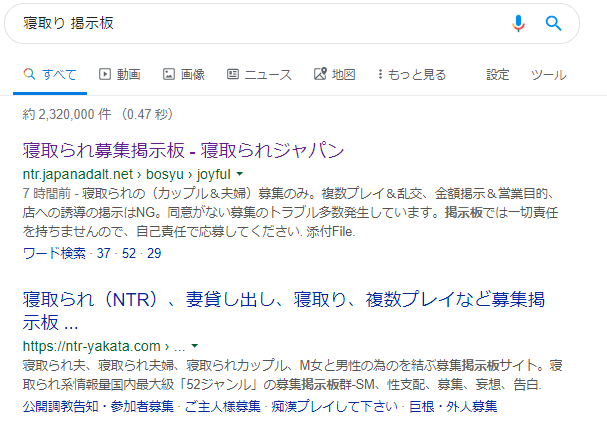
Task: Open 設定 options
Action: [498, 74]
